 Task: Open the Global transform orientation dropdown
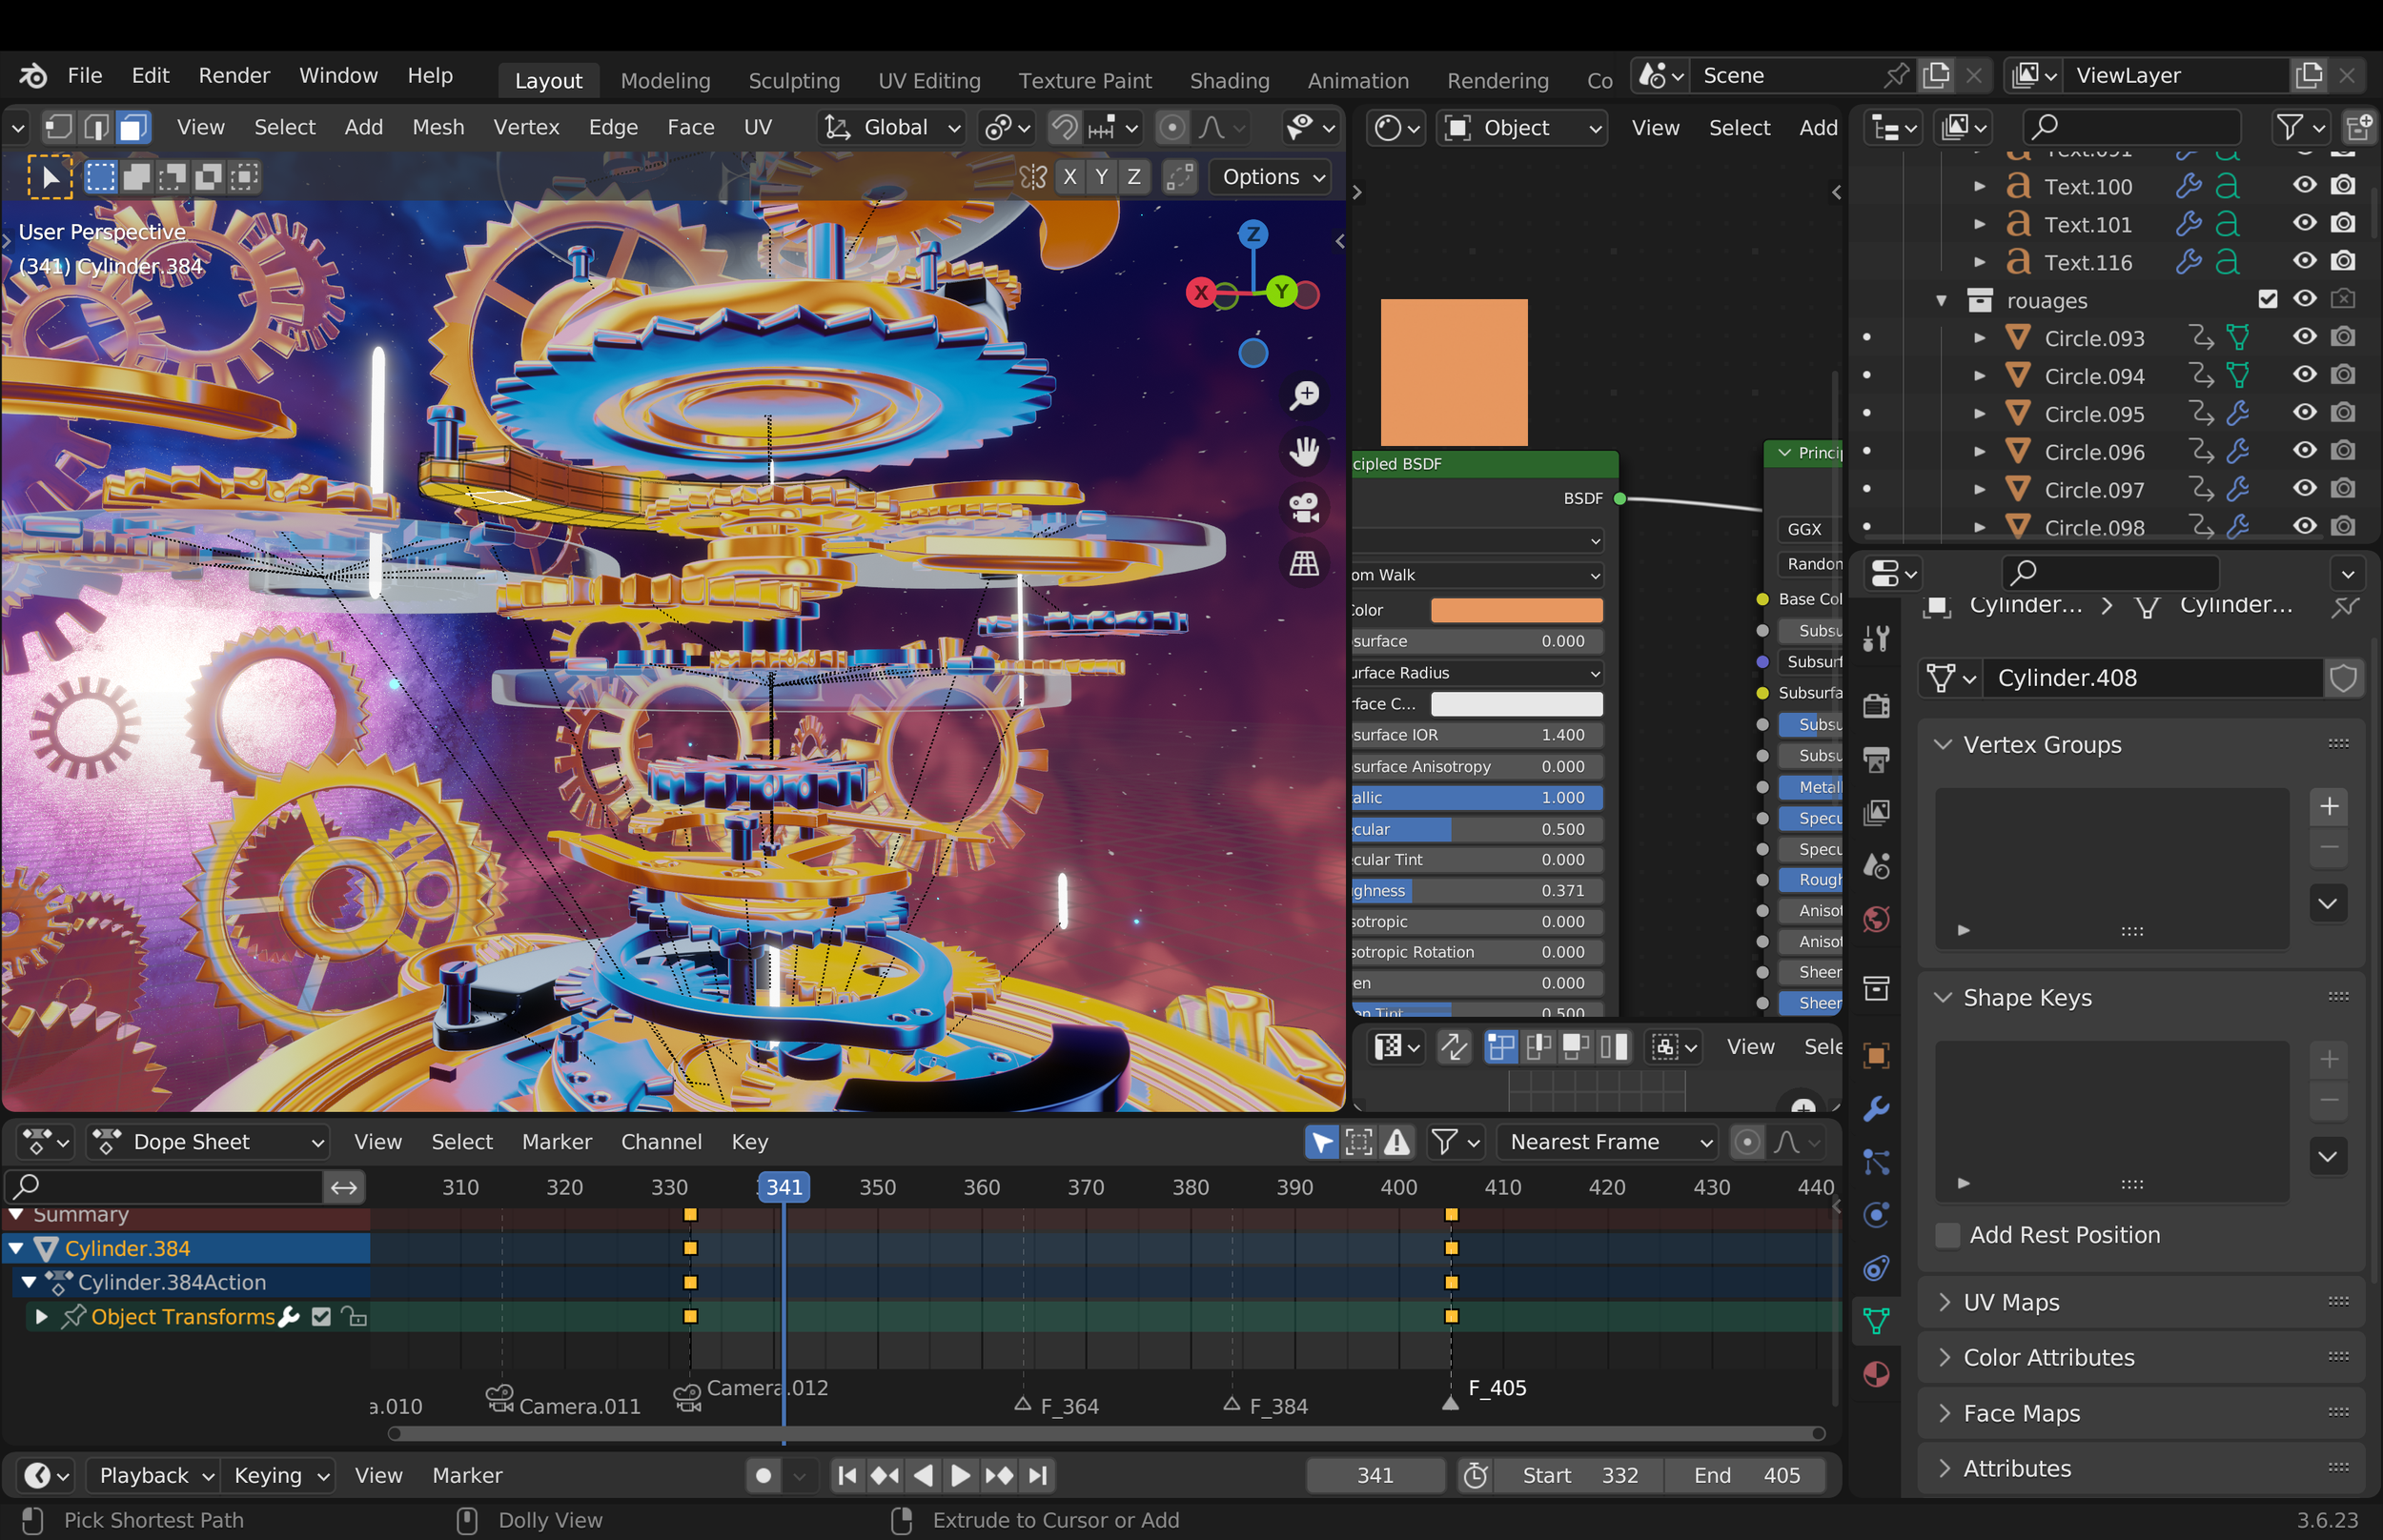(x=893, y=127)
